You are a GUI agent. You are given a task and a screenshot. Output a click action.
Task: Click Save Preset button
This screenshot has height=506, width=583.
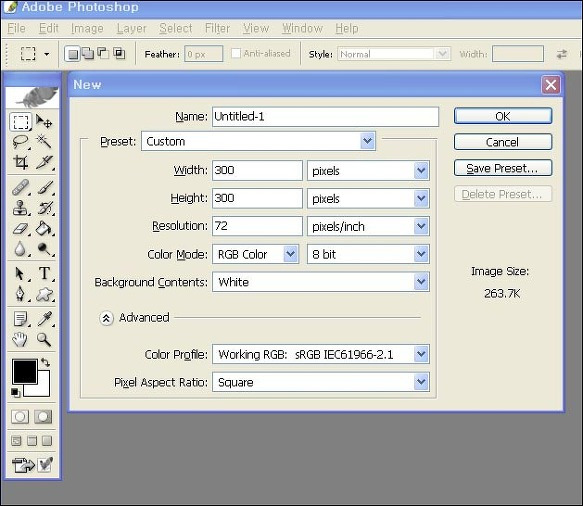(503, 168)
